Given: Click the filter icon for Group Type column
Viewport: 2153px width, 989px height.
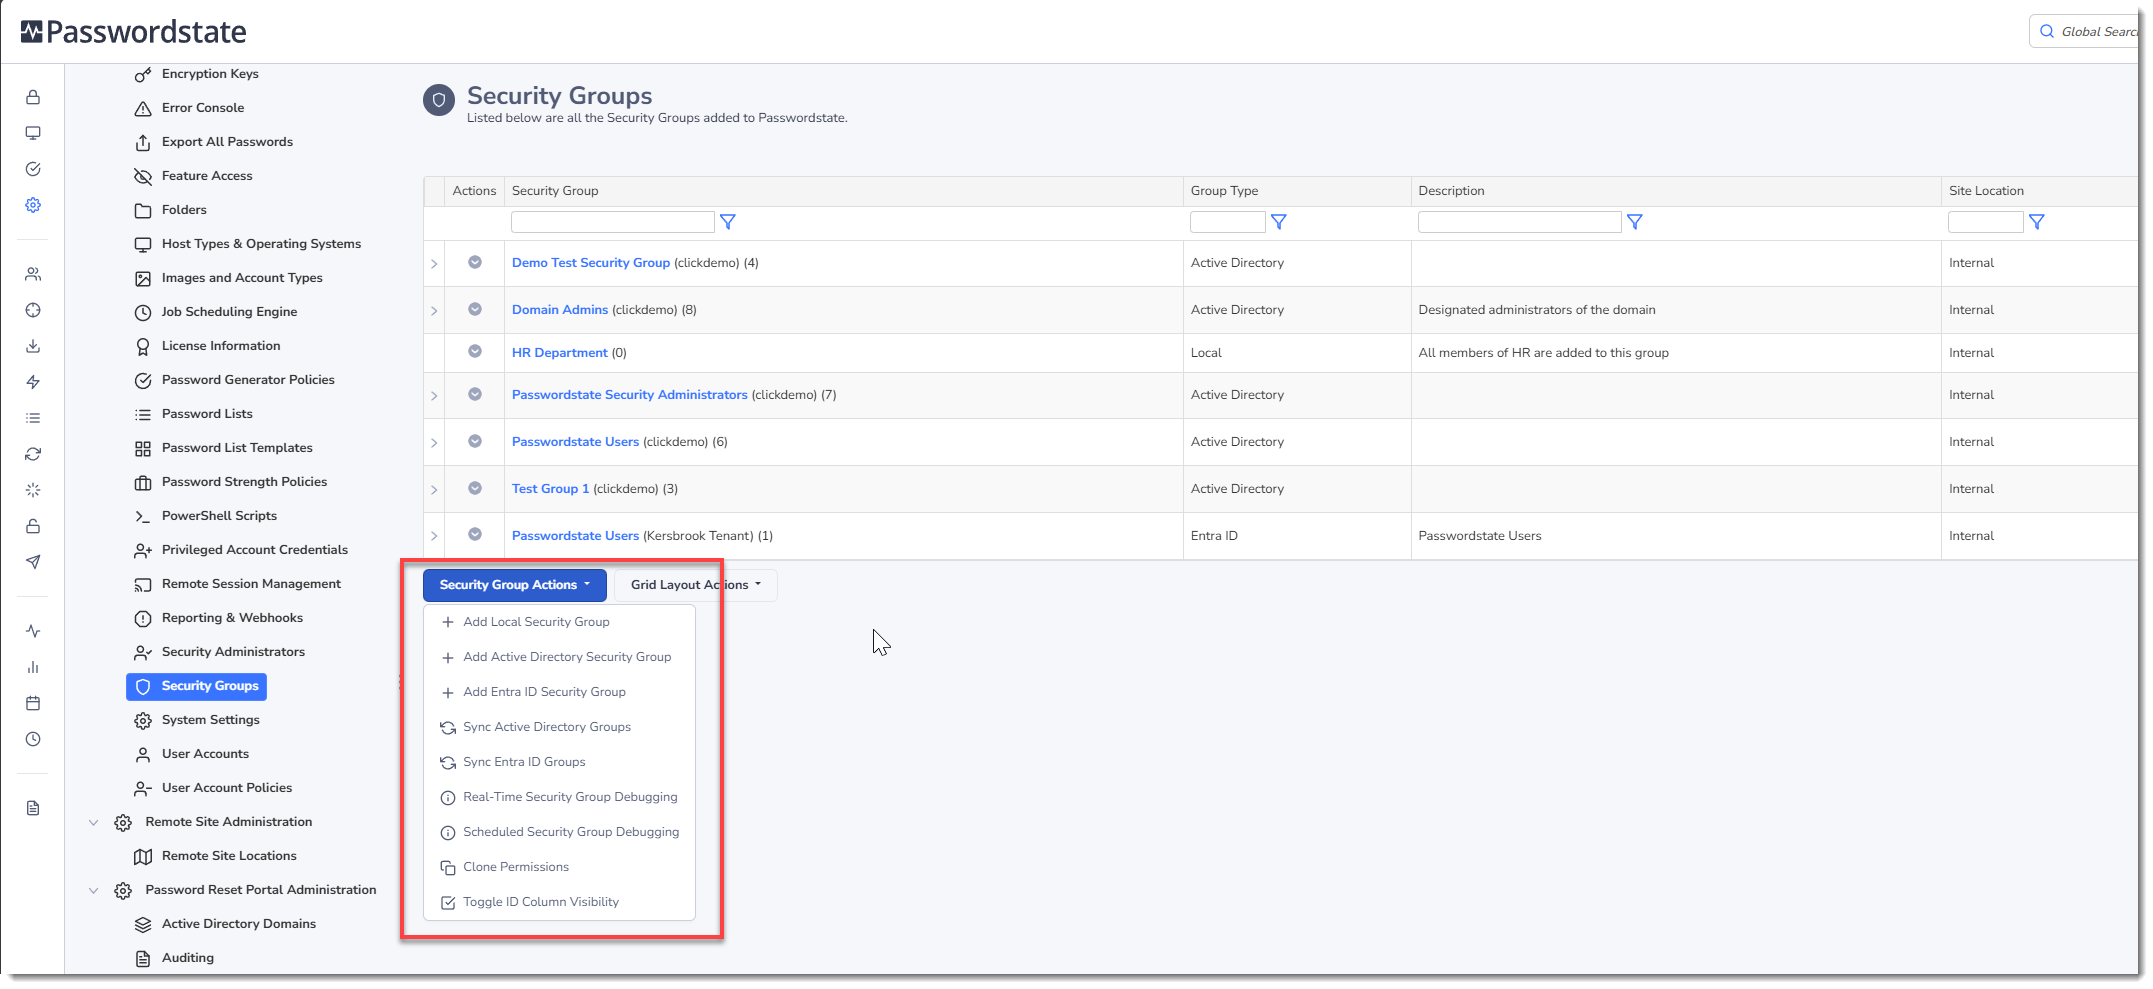Looking at the screenshot, I should pyautogui.click(x=1279, y=222).
